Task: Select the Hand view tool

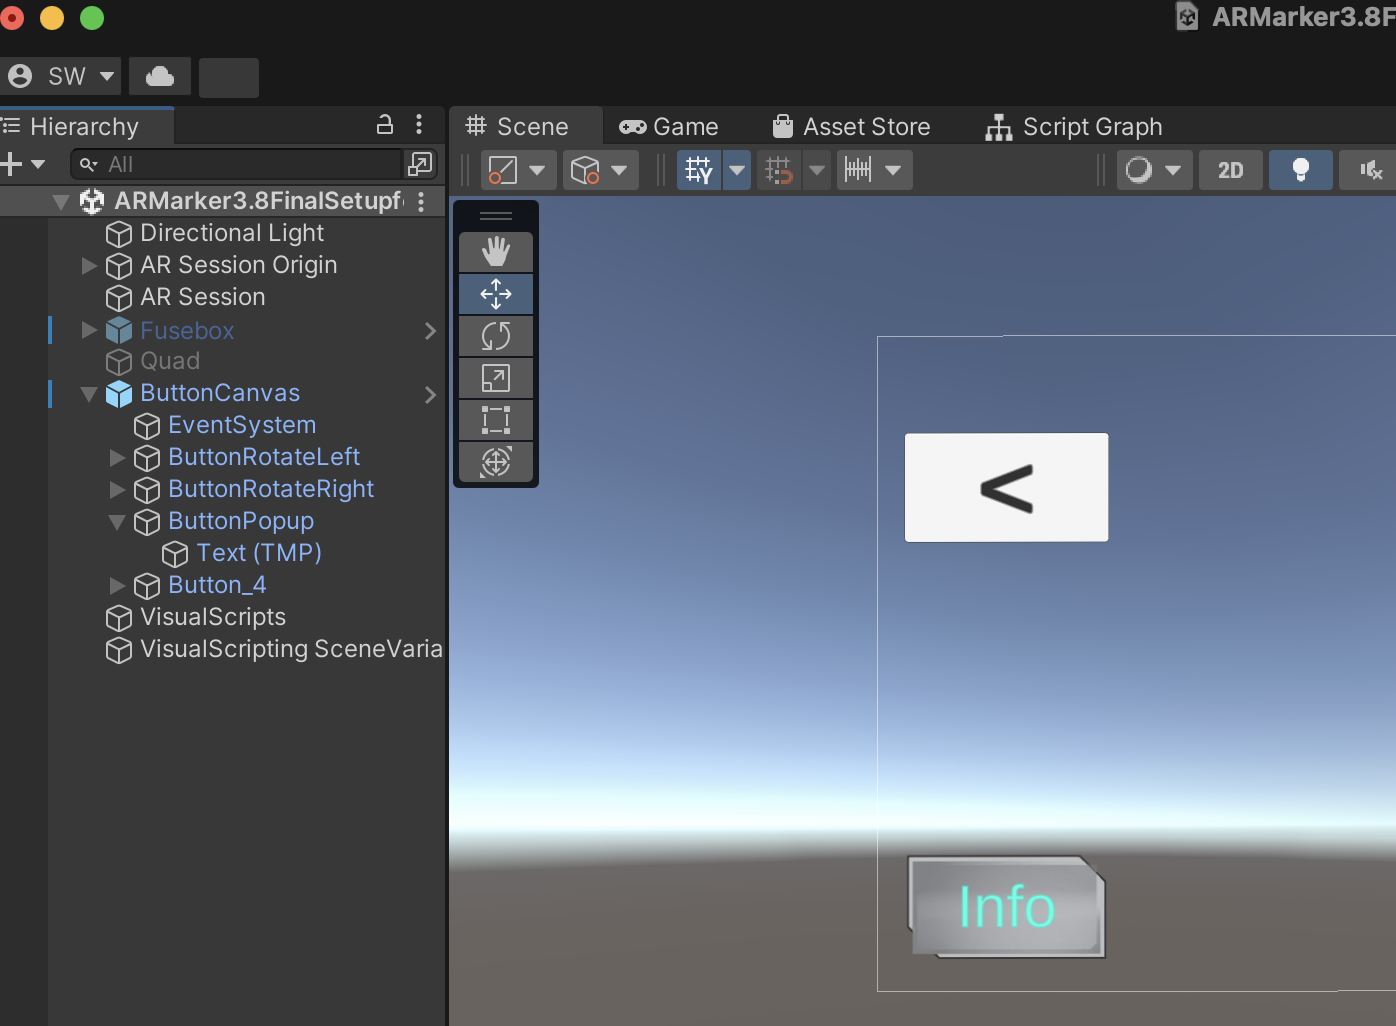Action: [496, 252]
